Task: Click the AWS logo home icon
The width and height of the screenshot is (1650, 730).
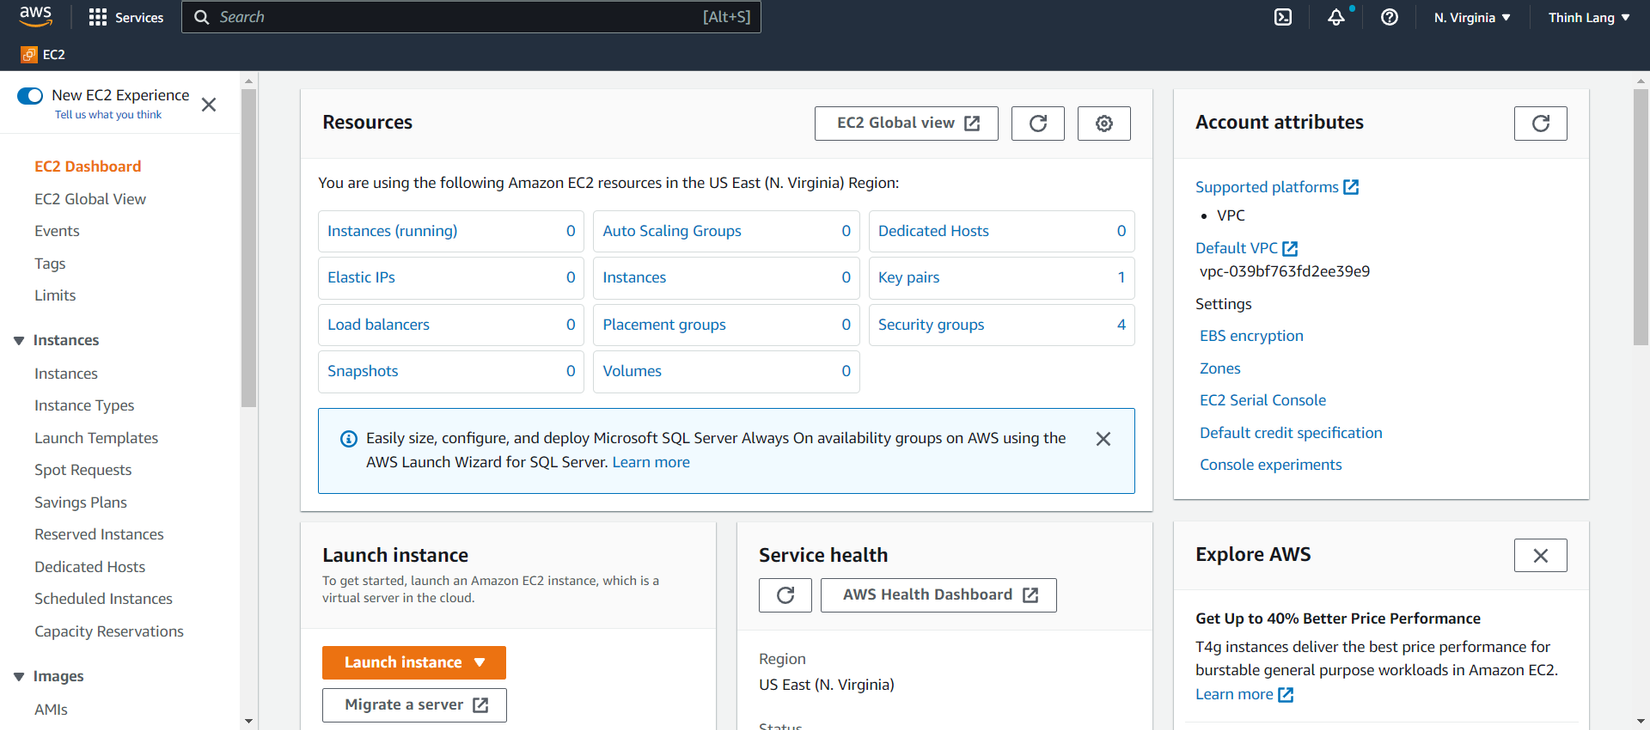Action: click(x=36, y=16)
